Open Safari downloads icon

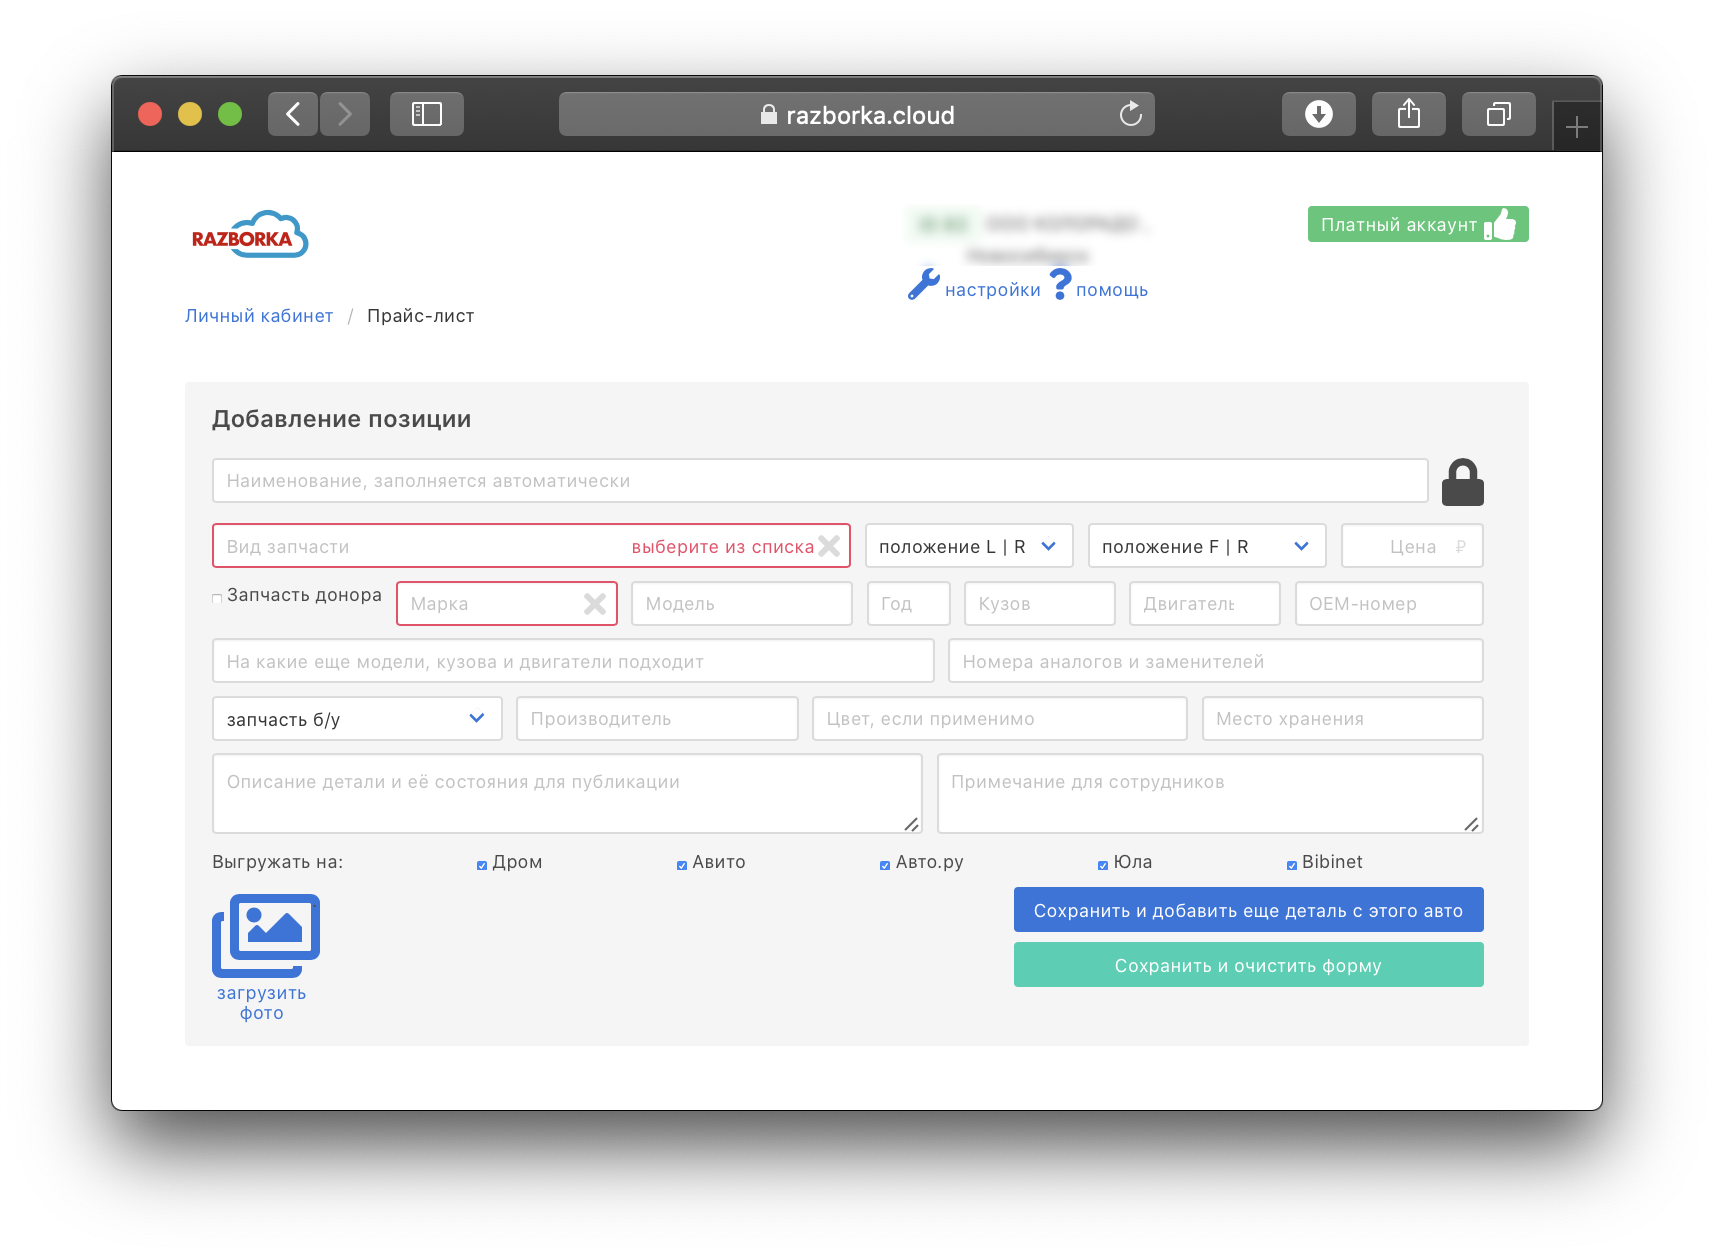click(1318, 115)
